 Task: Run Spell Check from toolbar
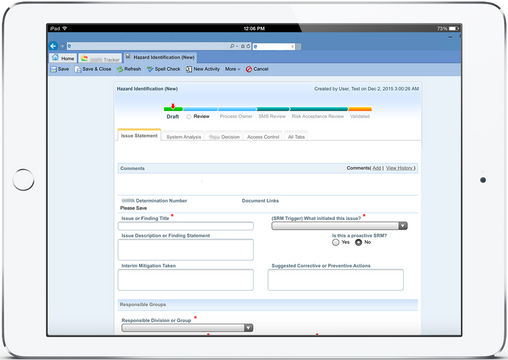pyautogui.click(x=164, y=69)
